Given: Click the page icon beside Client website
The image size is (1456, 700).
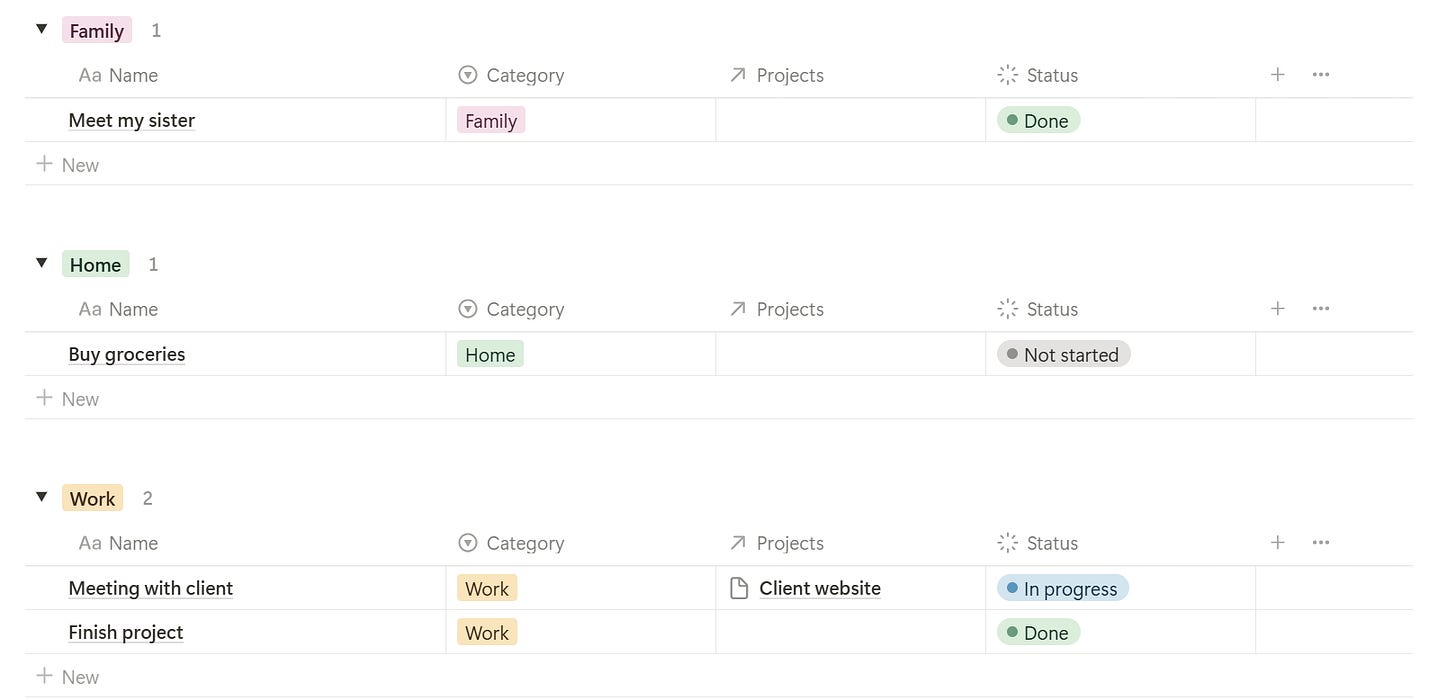Looking at the screenshot, I should click(737, 588).
